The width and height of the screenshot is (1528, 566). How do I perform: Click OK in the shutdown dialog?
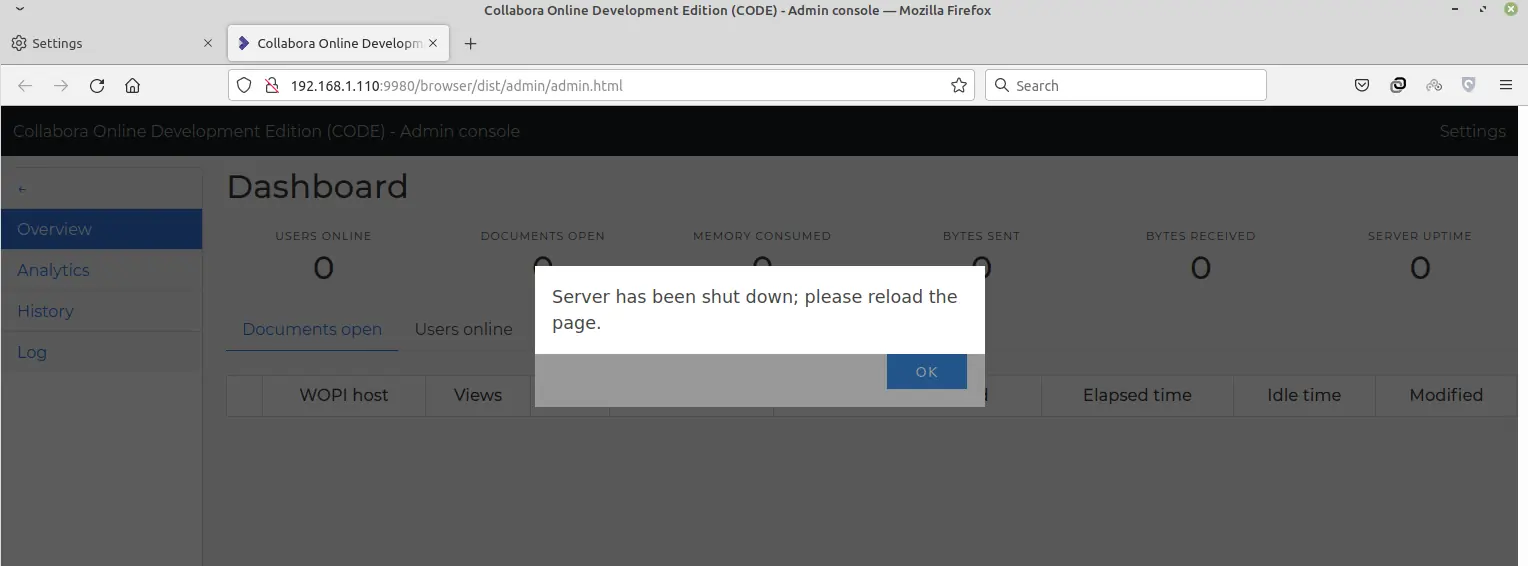point(926,372)
